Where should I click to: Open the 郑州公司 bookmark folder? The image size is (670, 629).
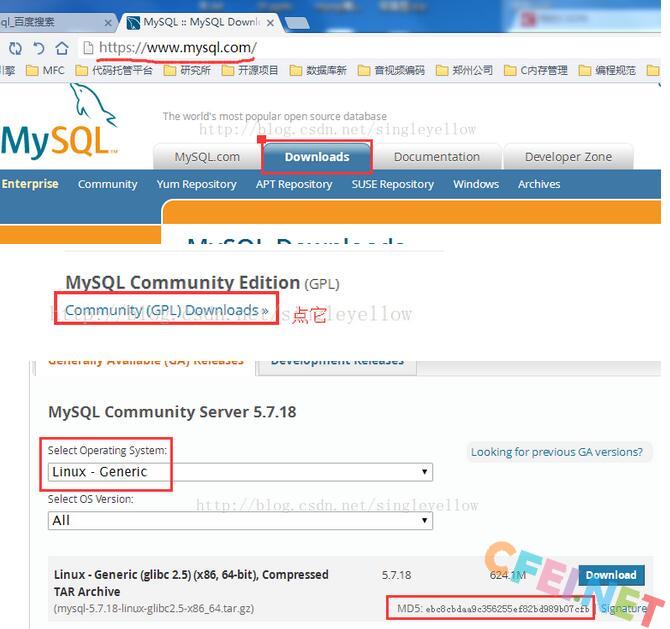click(464, 70)
